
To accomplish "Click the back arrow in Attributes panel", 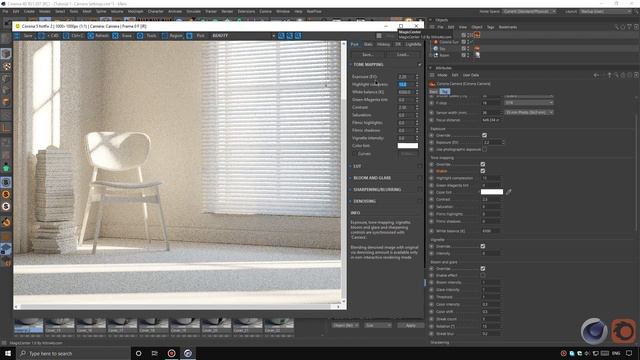I will pyautogui.click(x=596, y=75).
